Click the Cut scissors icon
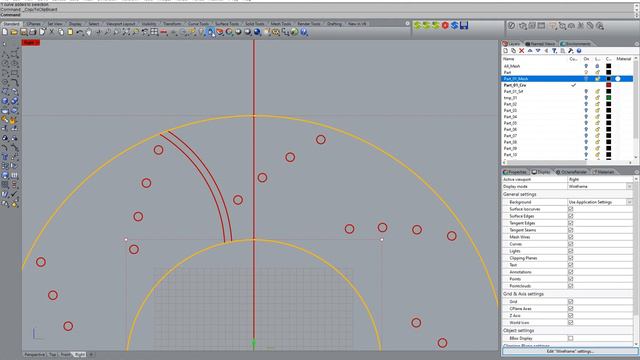The image size is (640, 360). [x=52, y=32]
